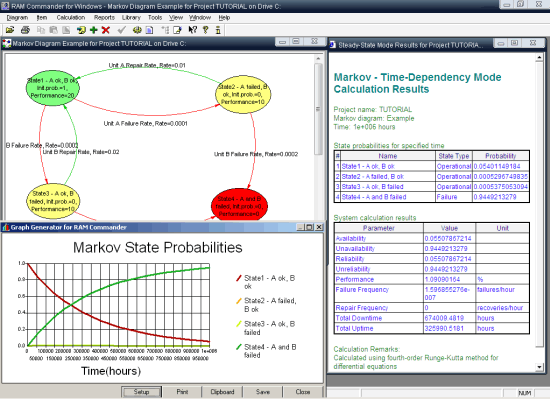Open the Library menu

tap(131, 18)
